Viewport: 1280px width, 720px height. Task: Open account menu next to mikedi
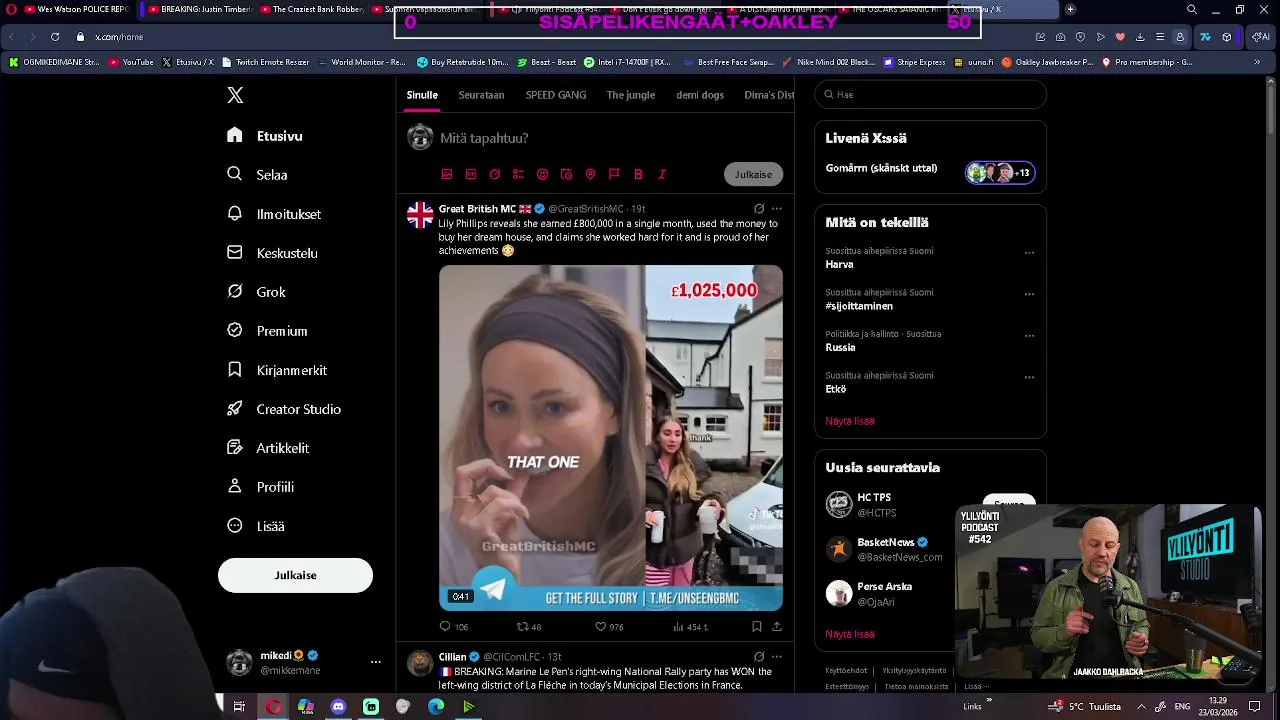tap(376, 662)
